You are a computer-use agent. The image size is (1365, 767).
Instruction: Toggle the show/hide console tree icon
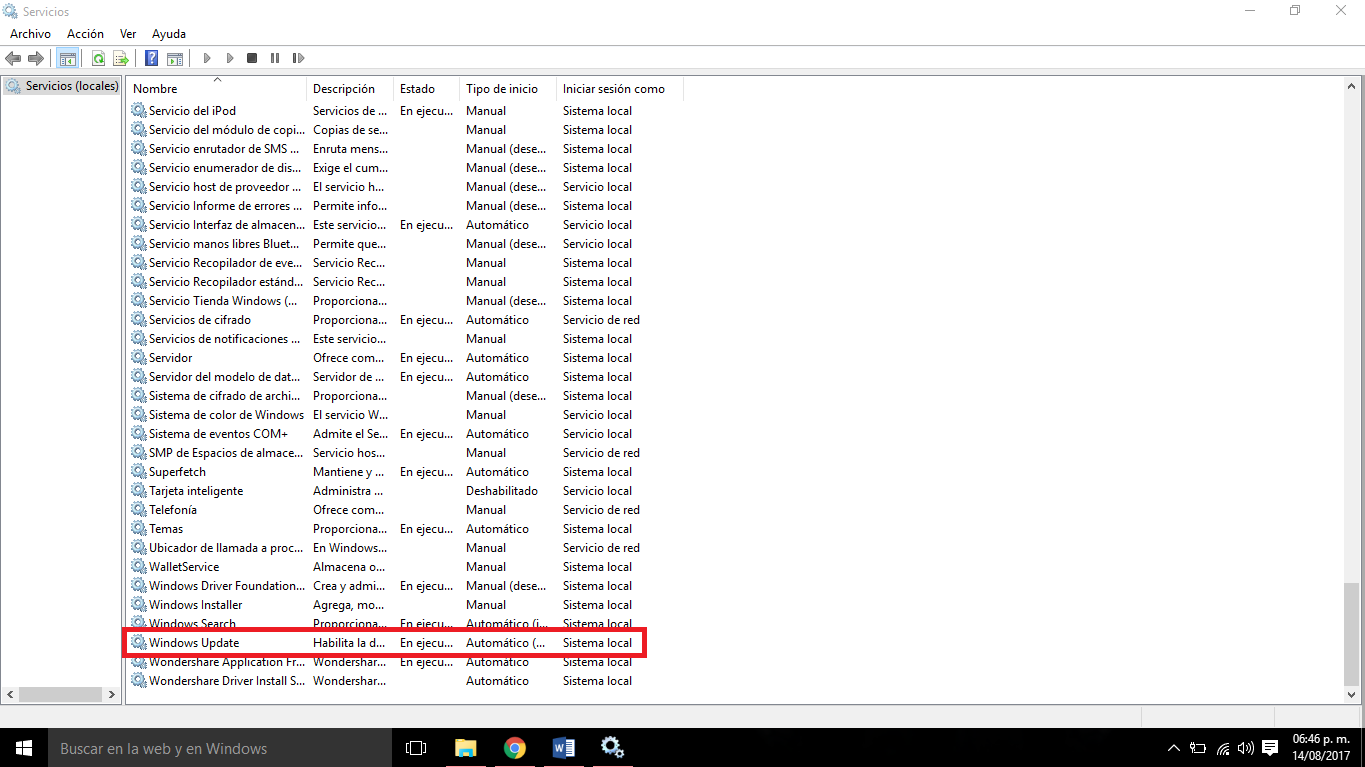pos(68,59)
